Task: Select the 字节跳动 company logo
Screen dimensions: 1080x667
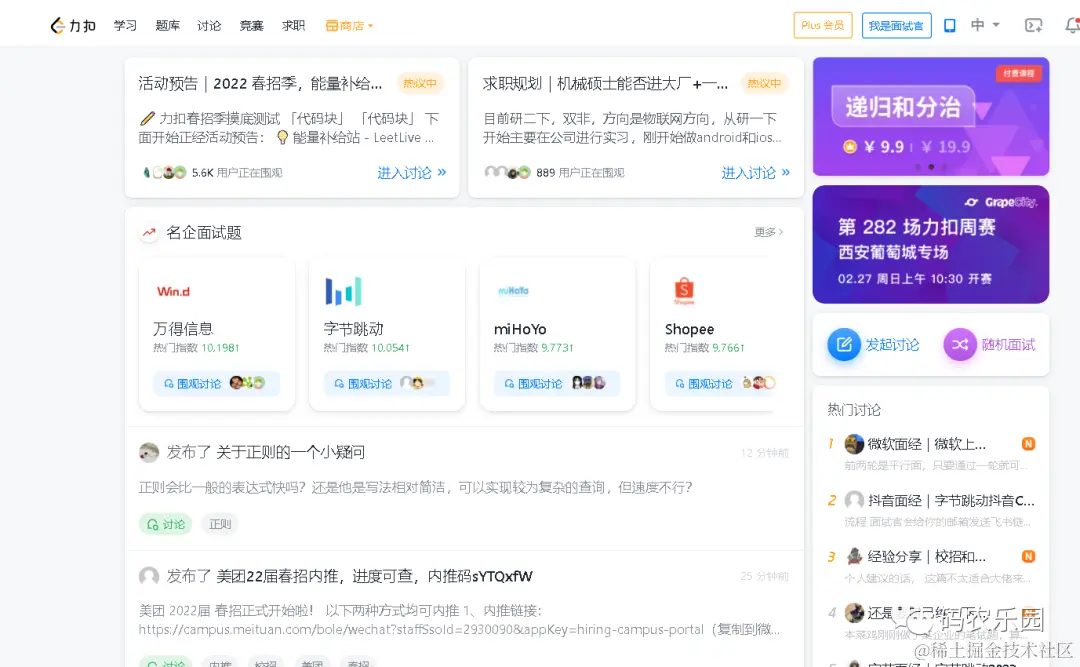Action: click(x=343, y=290)
